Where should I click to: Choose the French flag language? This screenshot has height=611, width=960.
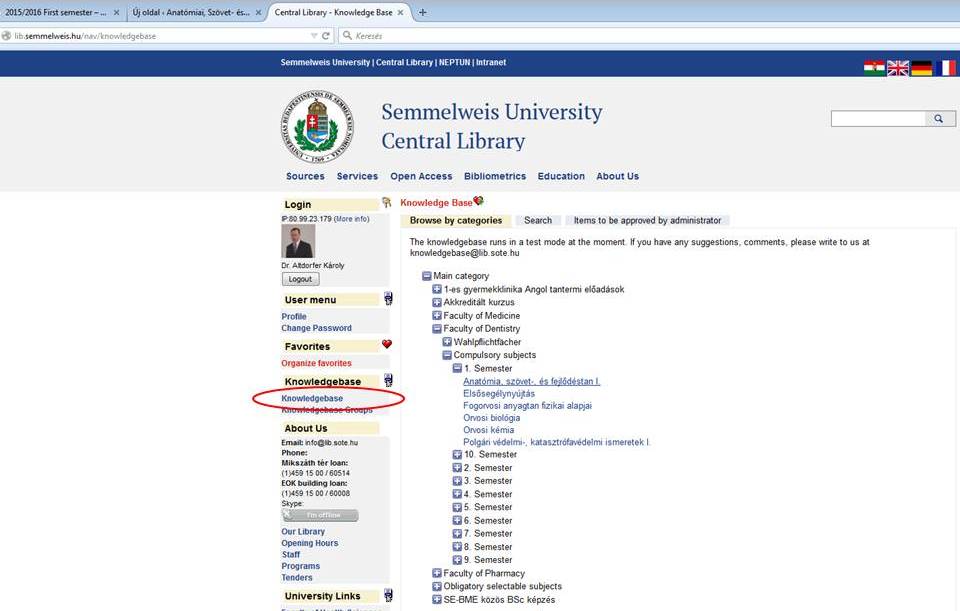[945, 68]
